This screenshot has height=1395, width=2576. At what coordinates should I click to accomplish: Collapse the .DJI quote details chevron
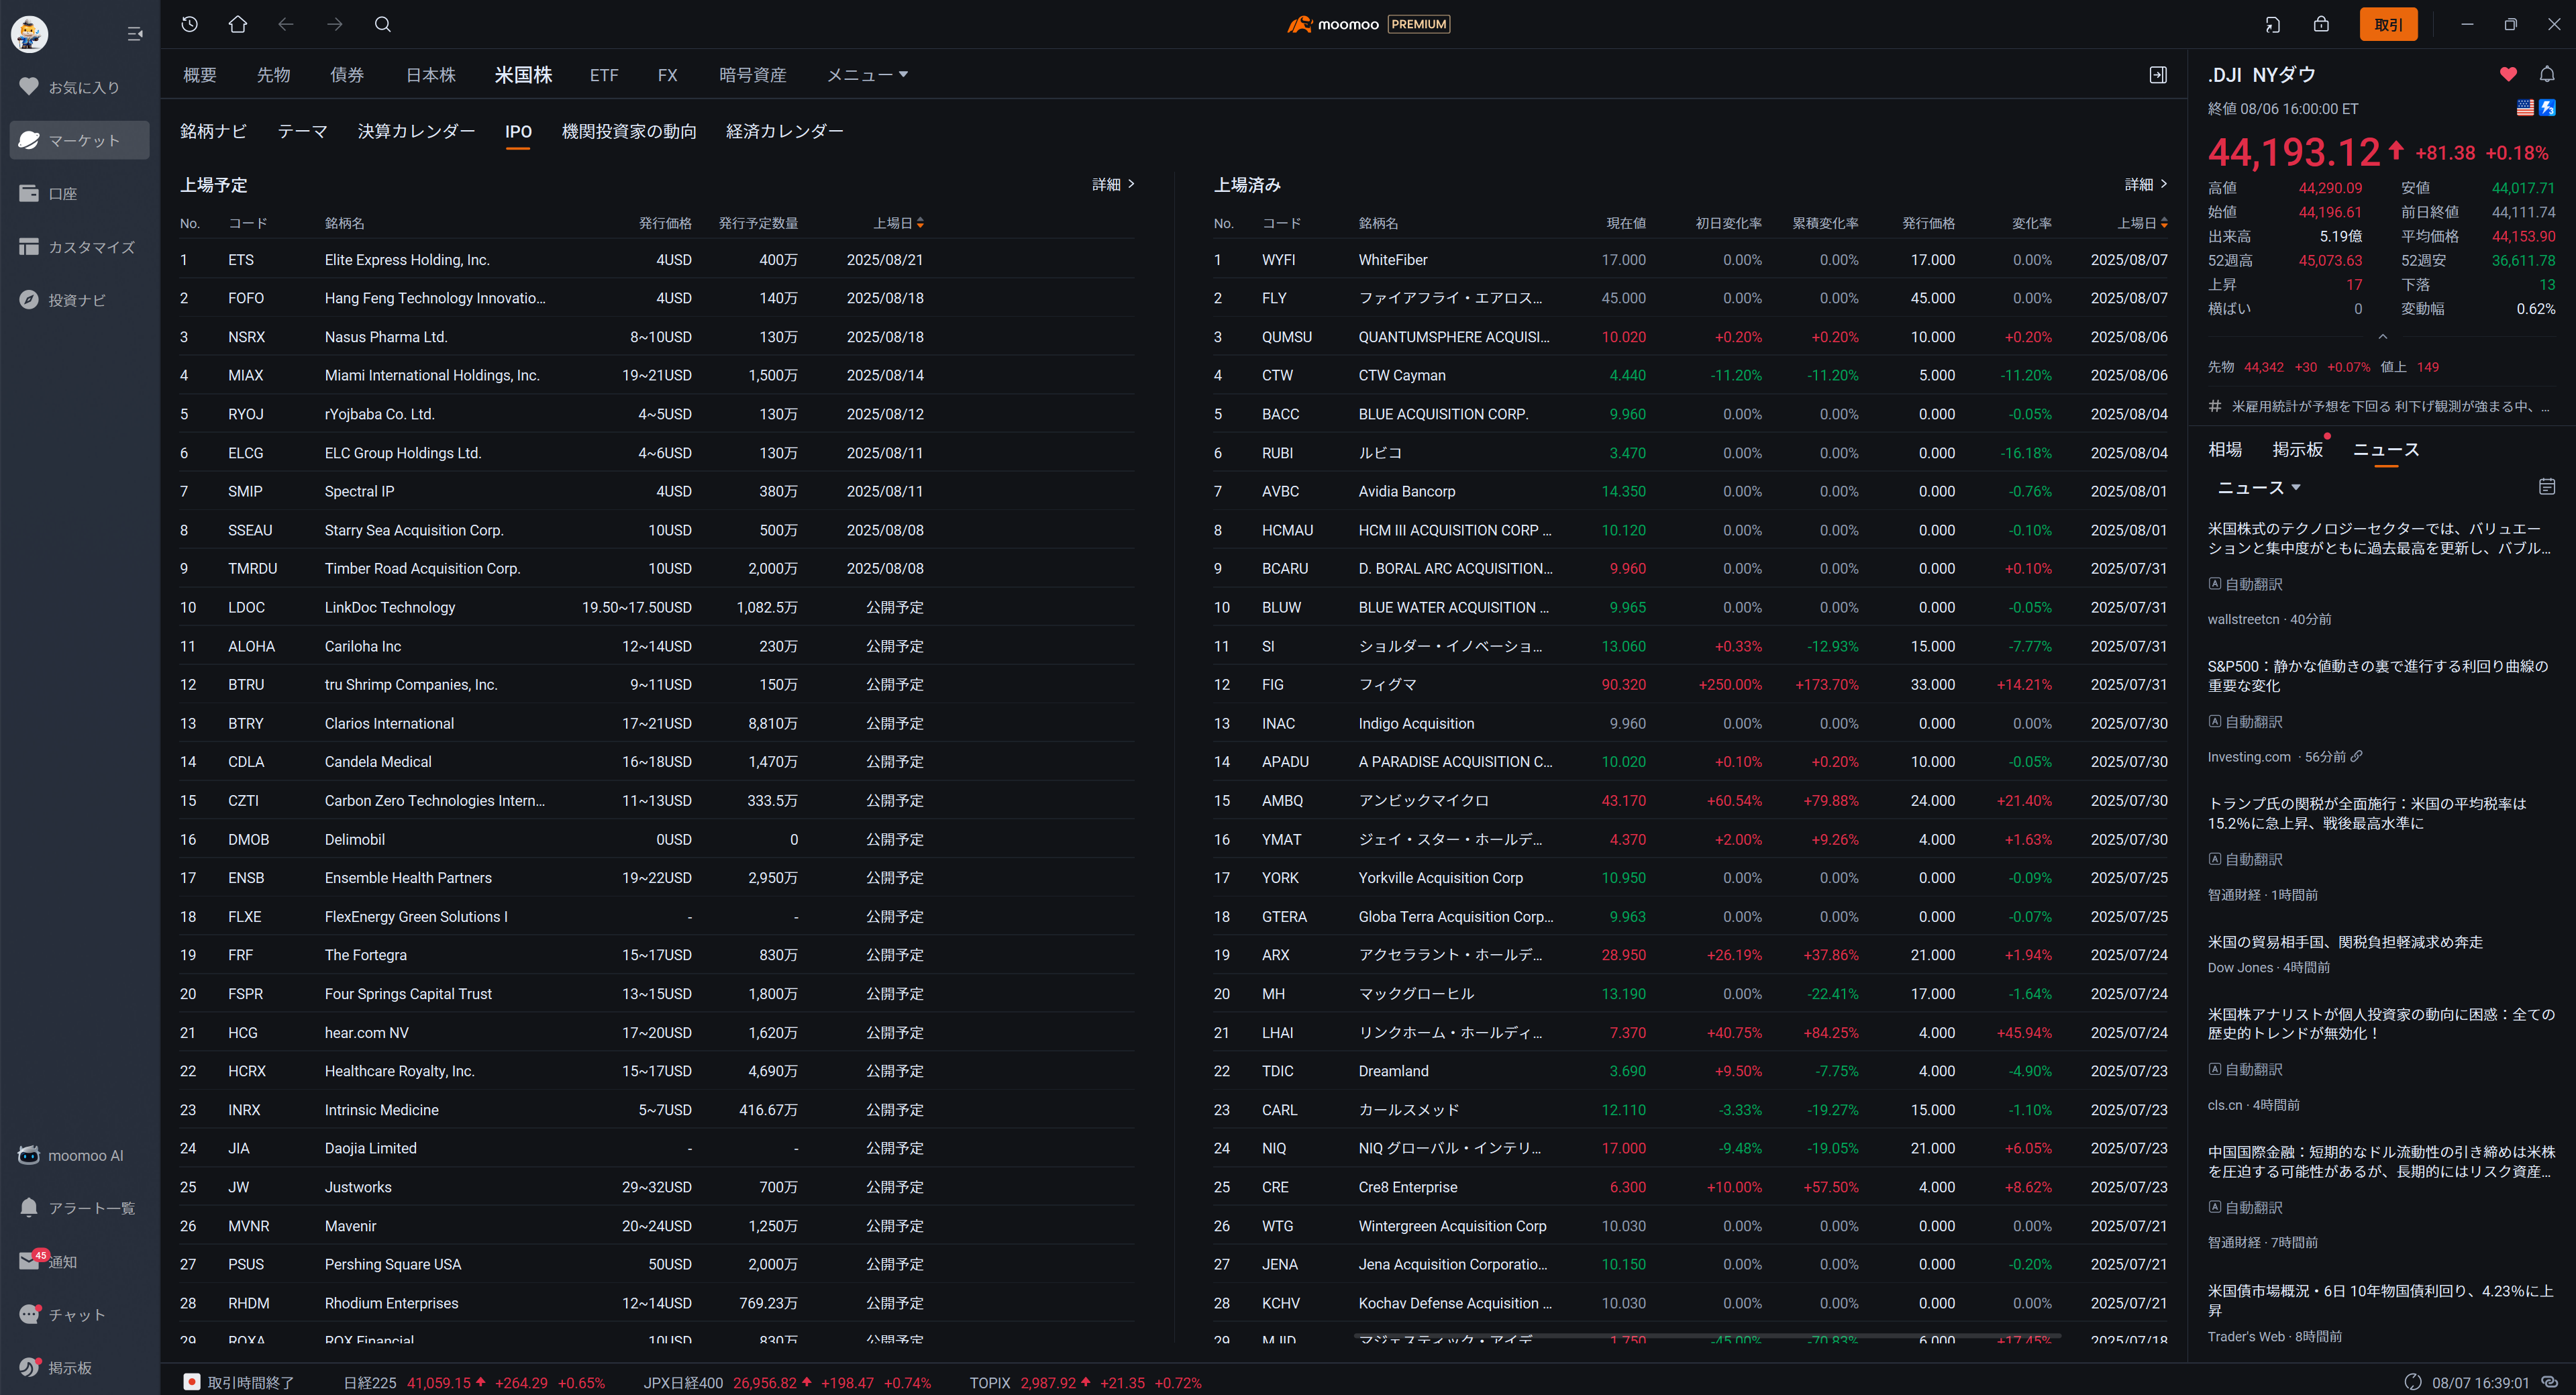click(x=2382, y=337)
